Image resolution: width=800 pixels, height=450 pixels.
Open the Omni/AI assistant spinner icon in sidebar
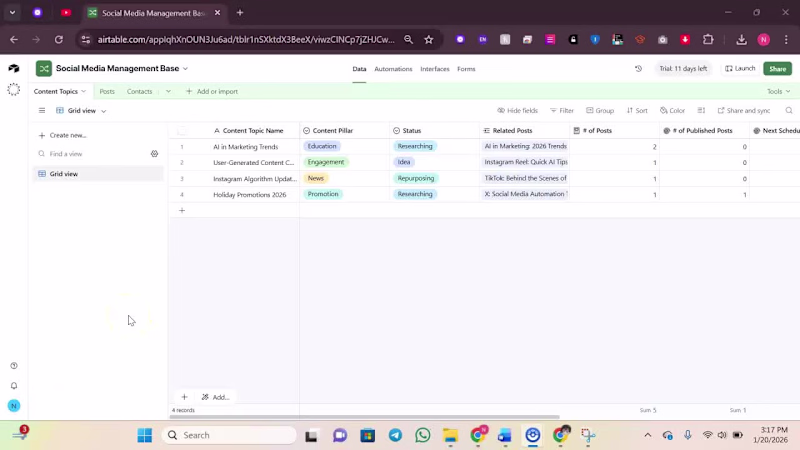pyautogui.click(x=14, y=89)
